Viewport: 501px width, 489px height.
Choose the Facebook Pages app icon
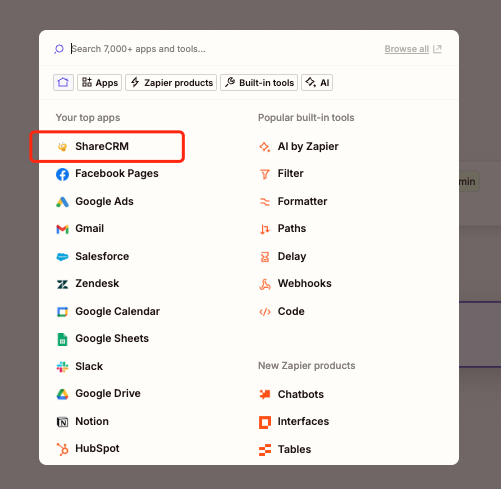[x=62, y=174]
